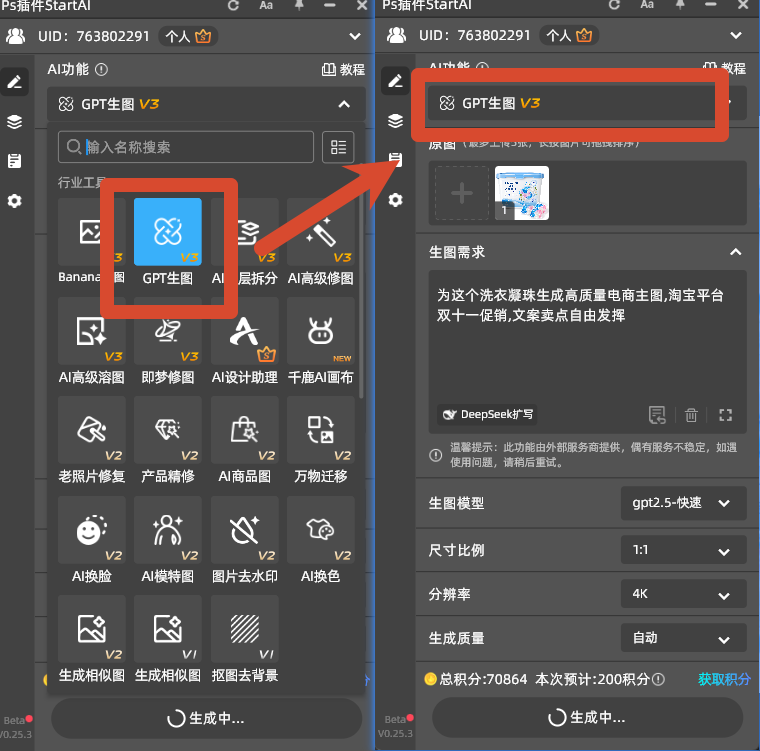
Task: Click the 个人 membership badge in right panel
Action: point(569,35)
